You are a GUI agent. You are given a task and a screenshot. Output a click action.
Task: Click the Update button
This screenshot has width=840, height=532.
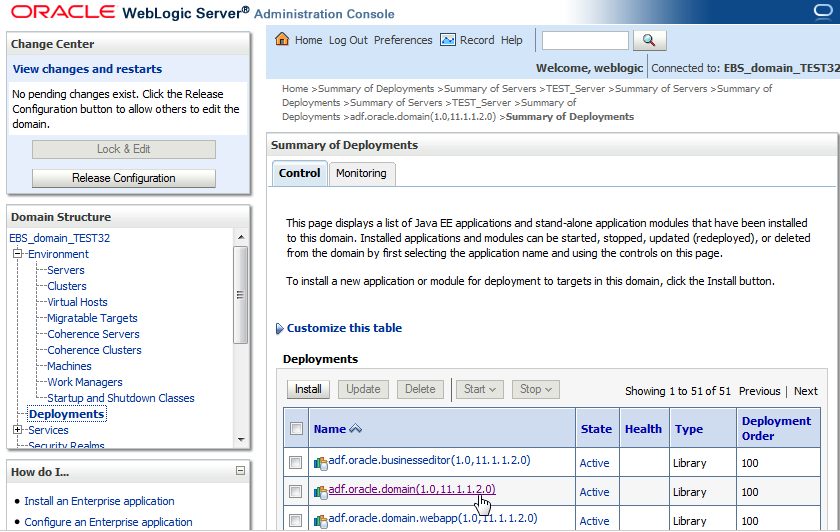[x=363, y=389]
